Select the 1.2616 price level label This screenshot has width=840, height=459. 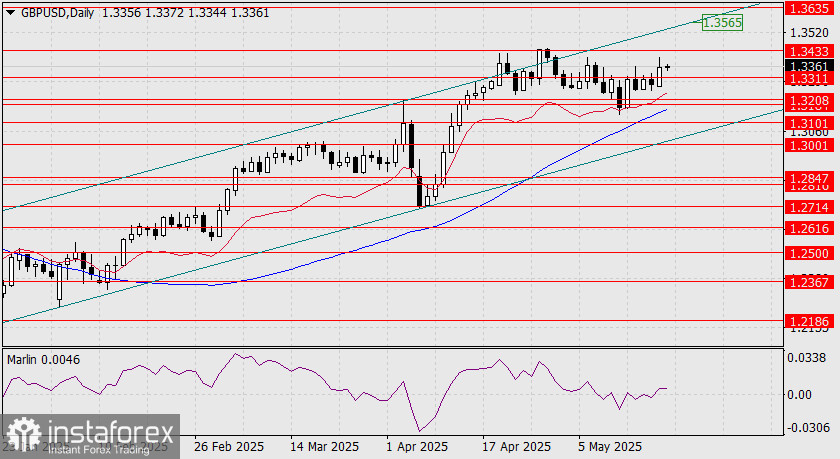point(809,229)
